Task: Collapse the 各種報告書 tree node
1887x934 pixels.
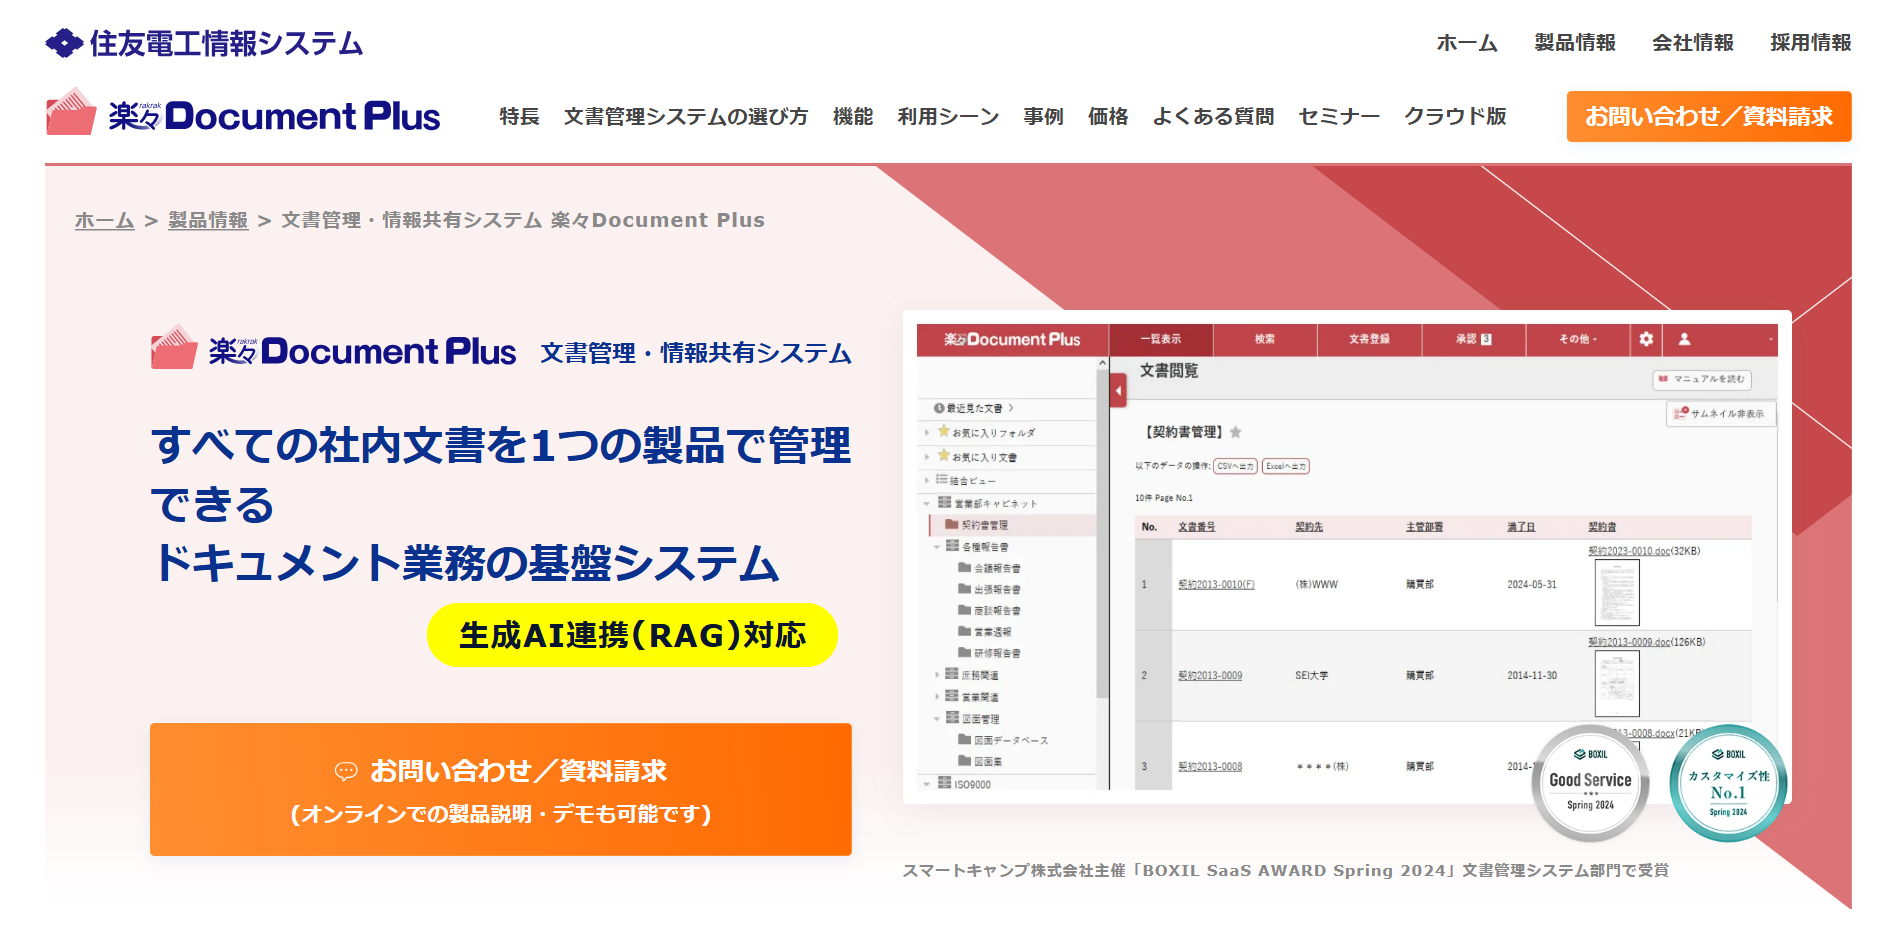Action: pyautogui.click(x=938, y=546)
